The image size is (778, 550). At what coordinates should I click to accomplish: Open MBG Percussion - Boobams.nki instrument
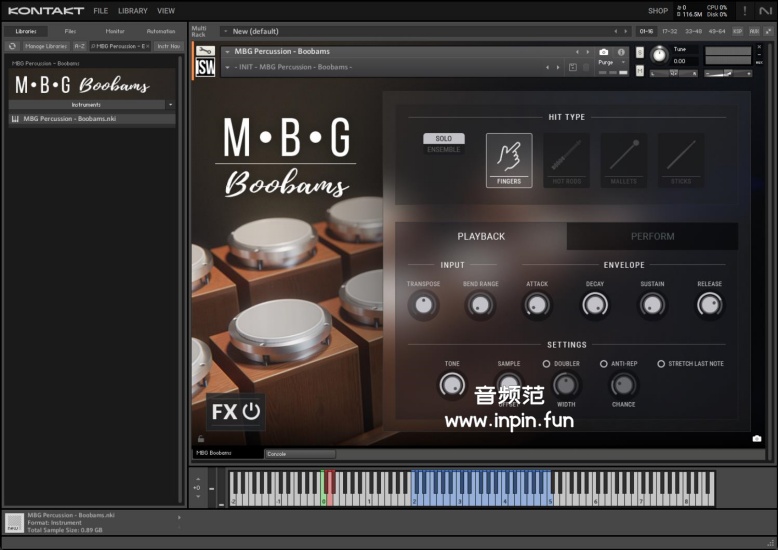70,119
